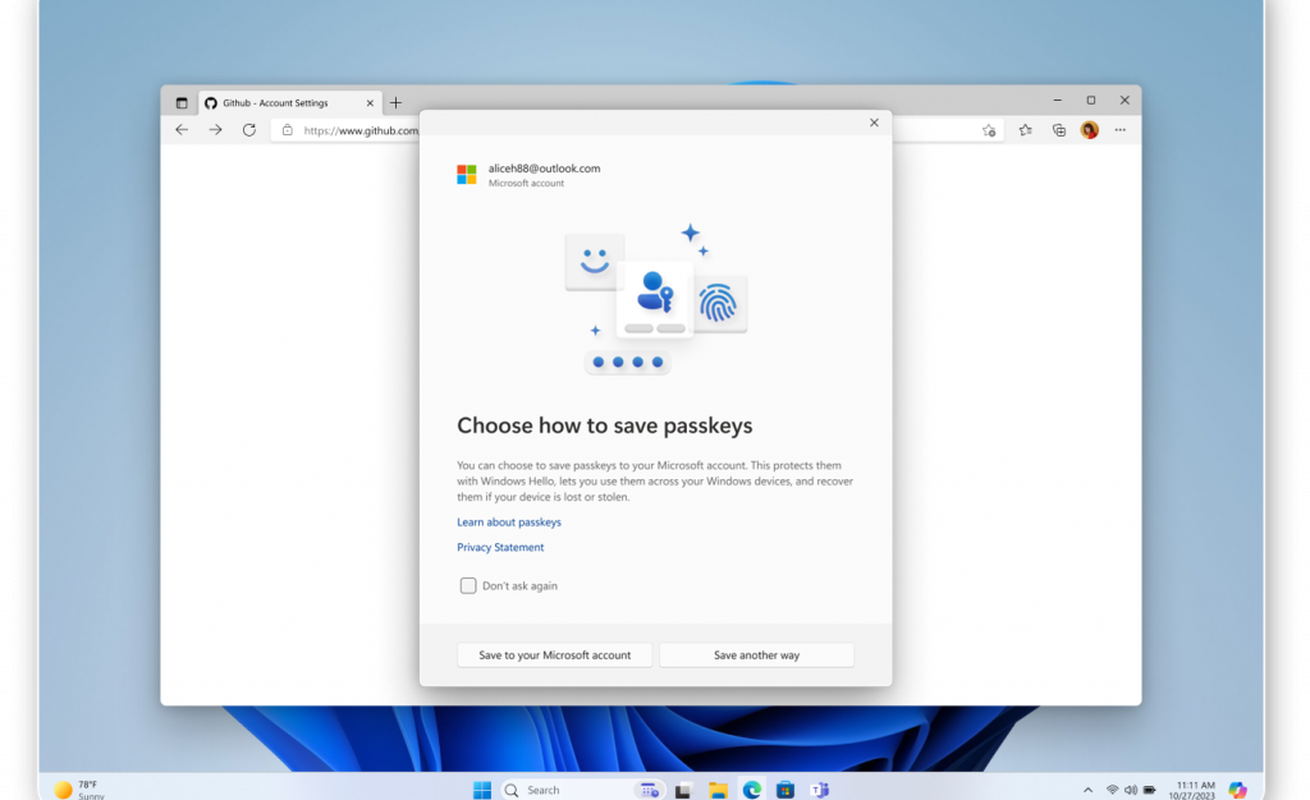Click the Wi-Fi network tray icon
This screenshot has height=800, width=1310.
point(1112,790)
